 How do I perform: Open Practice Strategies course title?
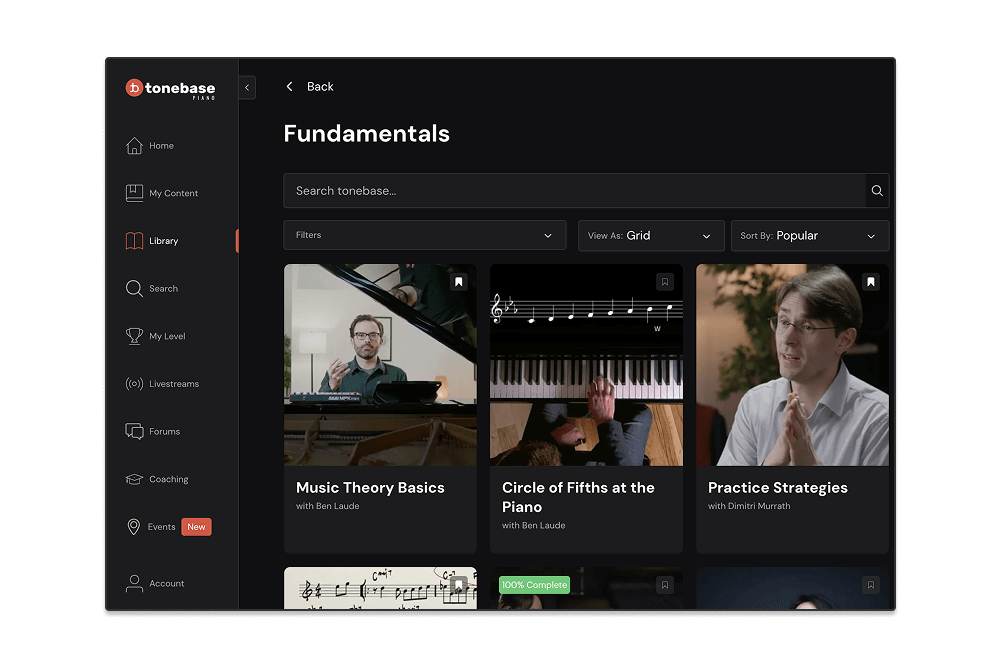(x=777, y=488)
